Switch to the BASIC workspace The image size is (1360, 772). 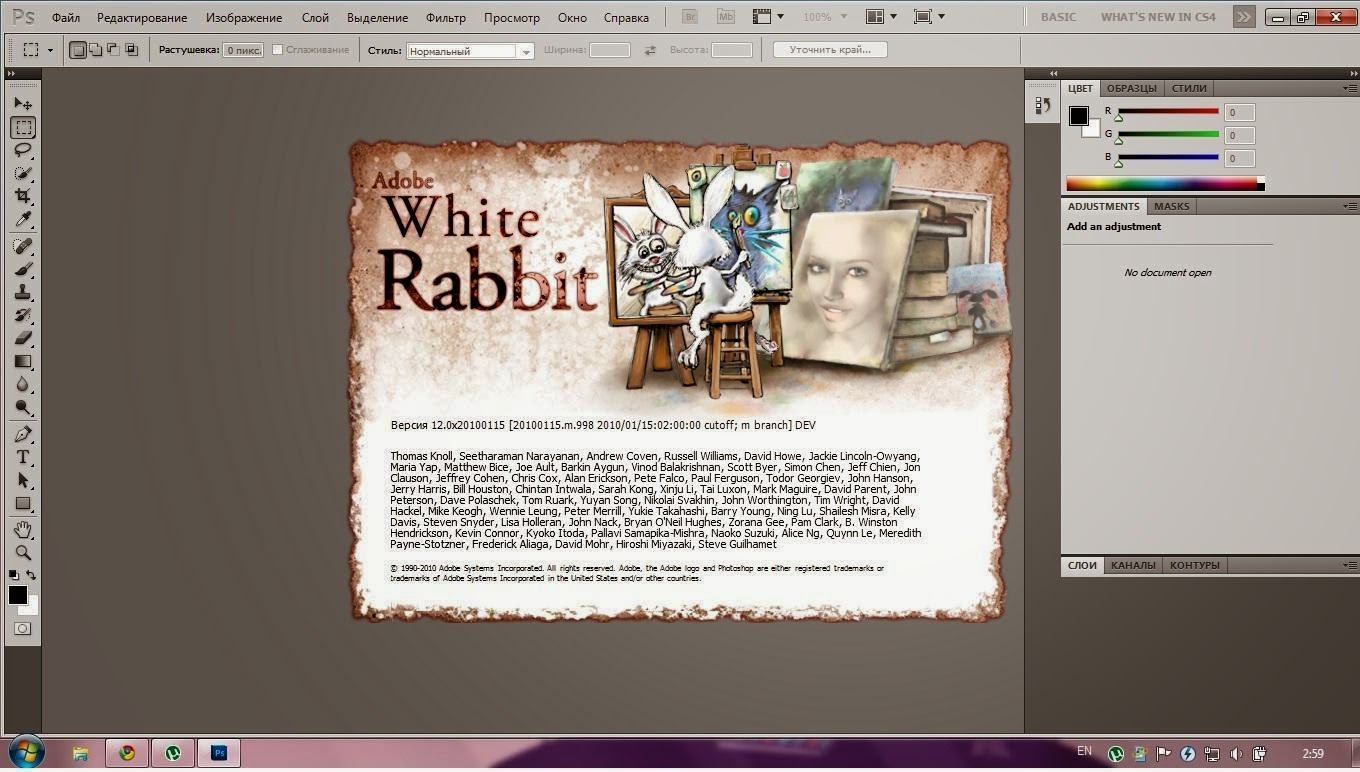pos(1058,17)
